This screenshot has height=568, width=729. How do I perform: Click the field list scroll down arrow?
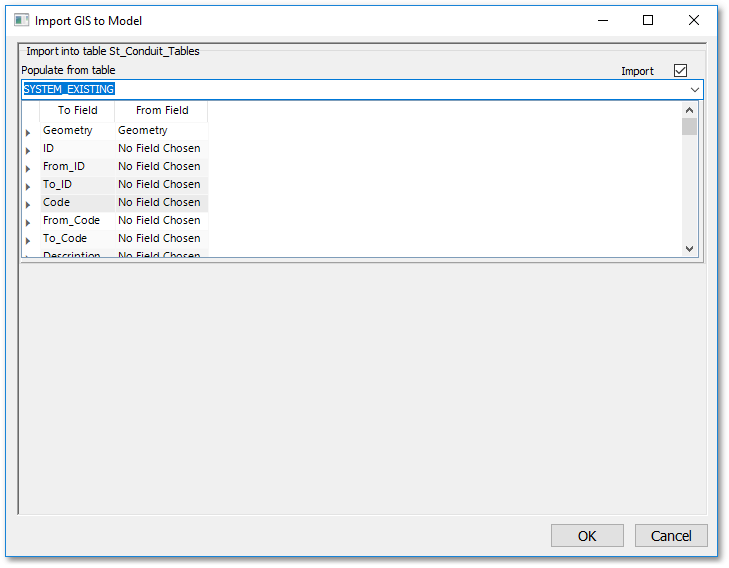click(x=689, y=249)
